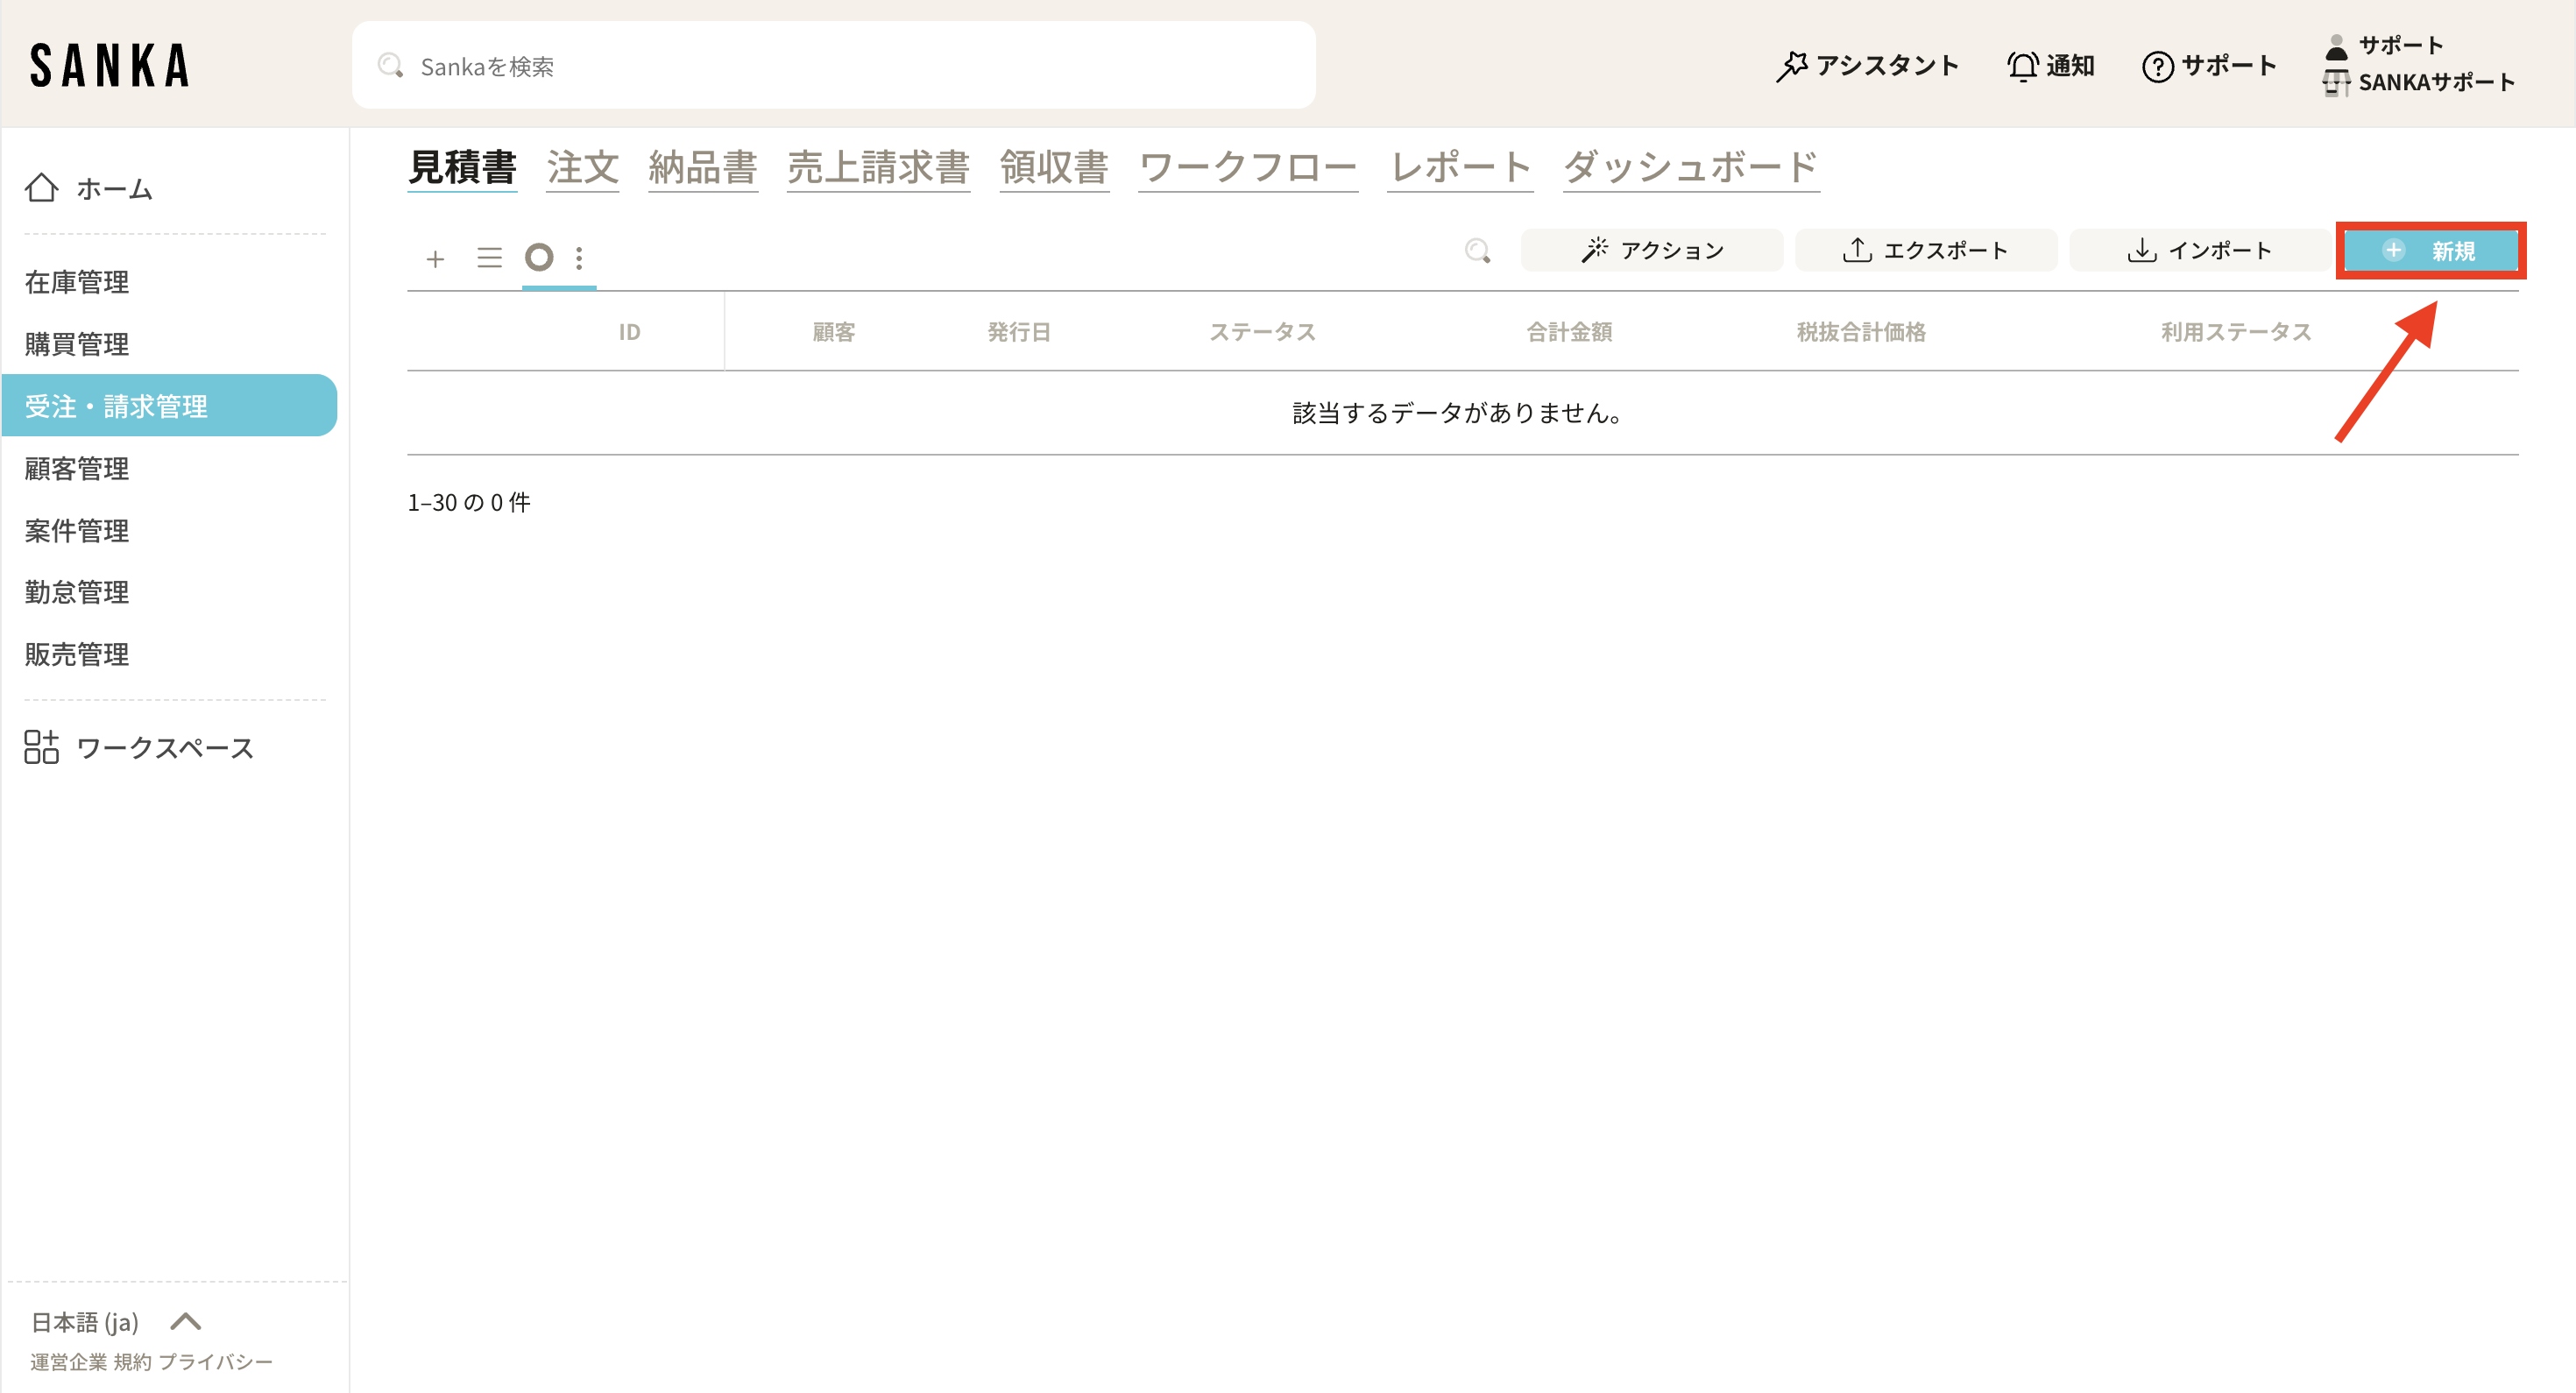The height and width of the screenshot is (1393, 2576).
Task: Open the プライバシー footer link
Action: [x=215, y=1362]
